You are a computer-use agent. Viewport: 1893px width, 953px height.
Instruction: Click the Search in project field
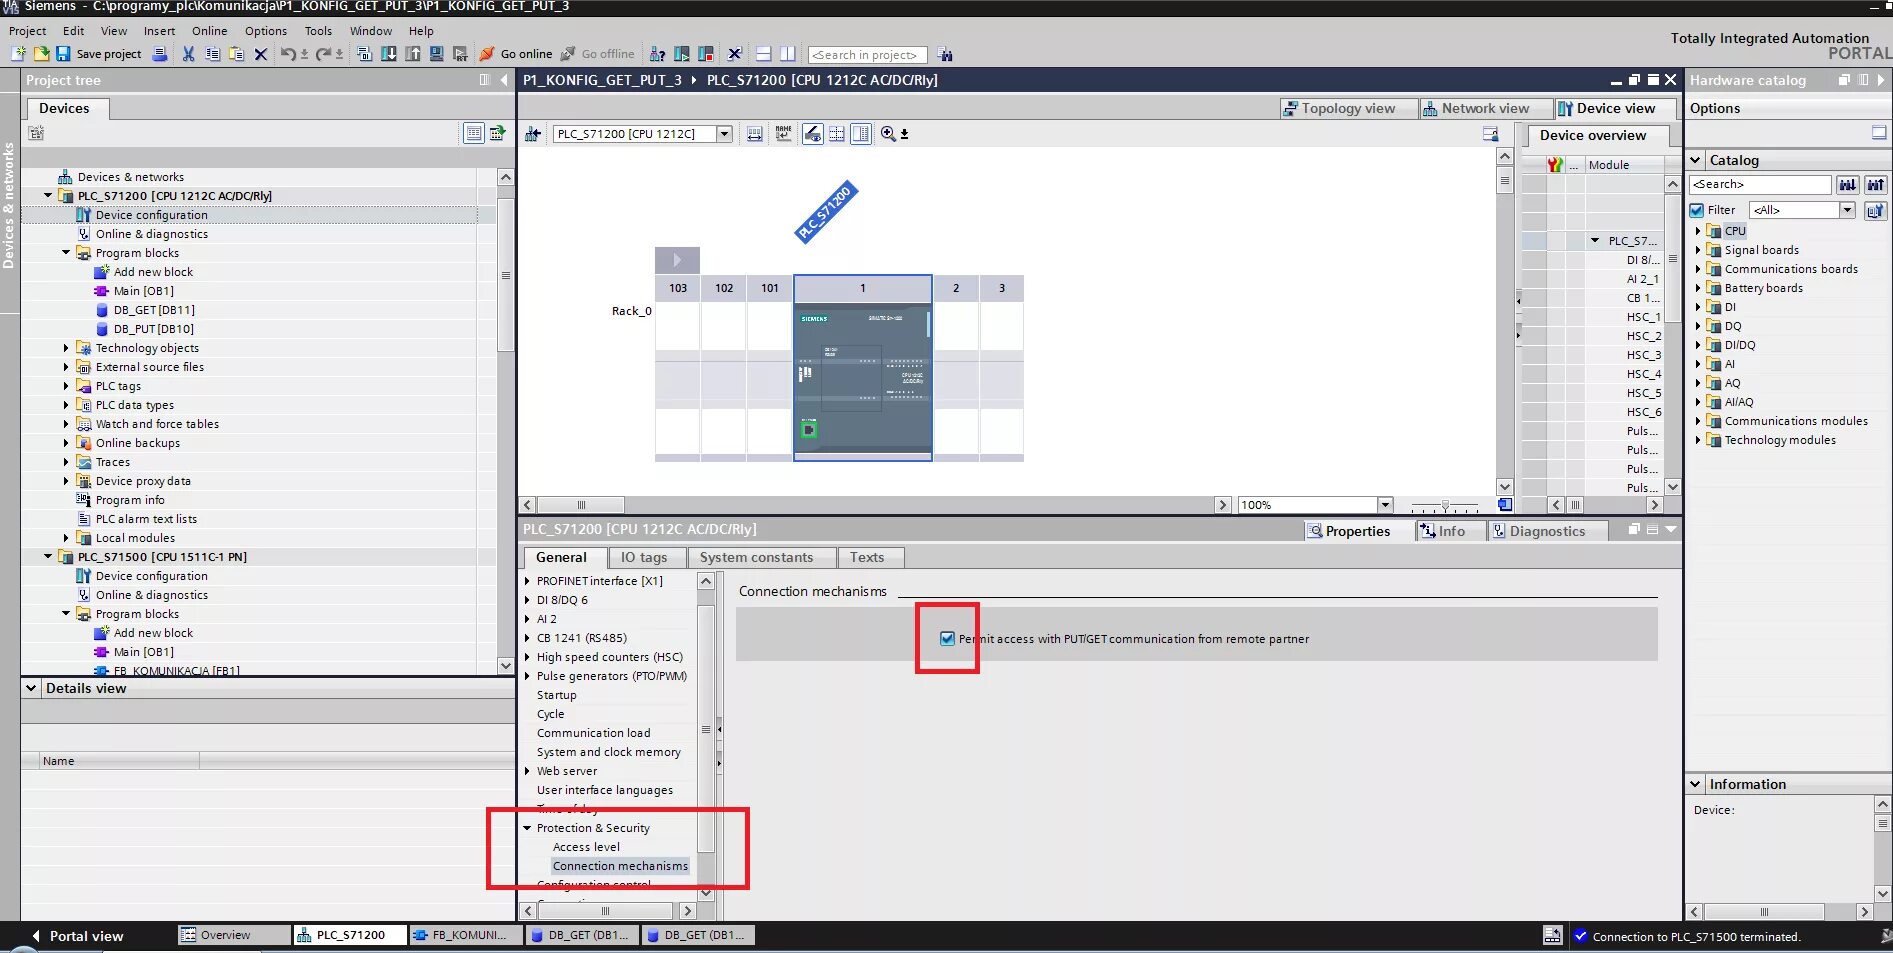coord(867,55)
